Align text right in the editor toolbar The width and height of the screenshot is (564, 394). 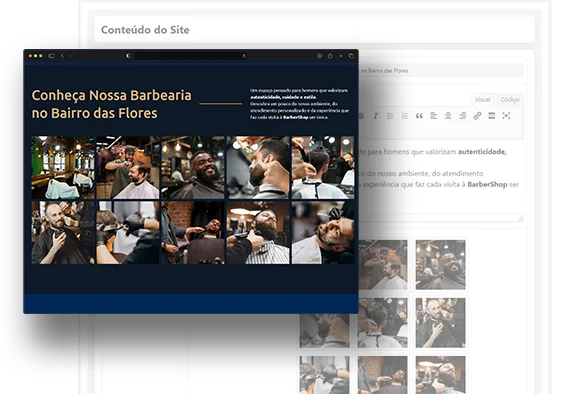click(463, 116)
